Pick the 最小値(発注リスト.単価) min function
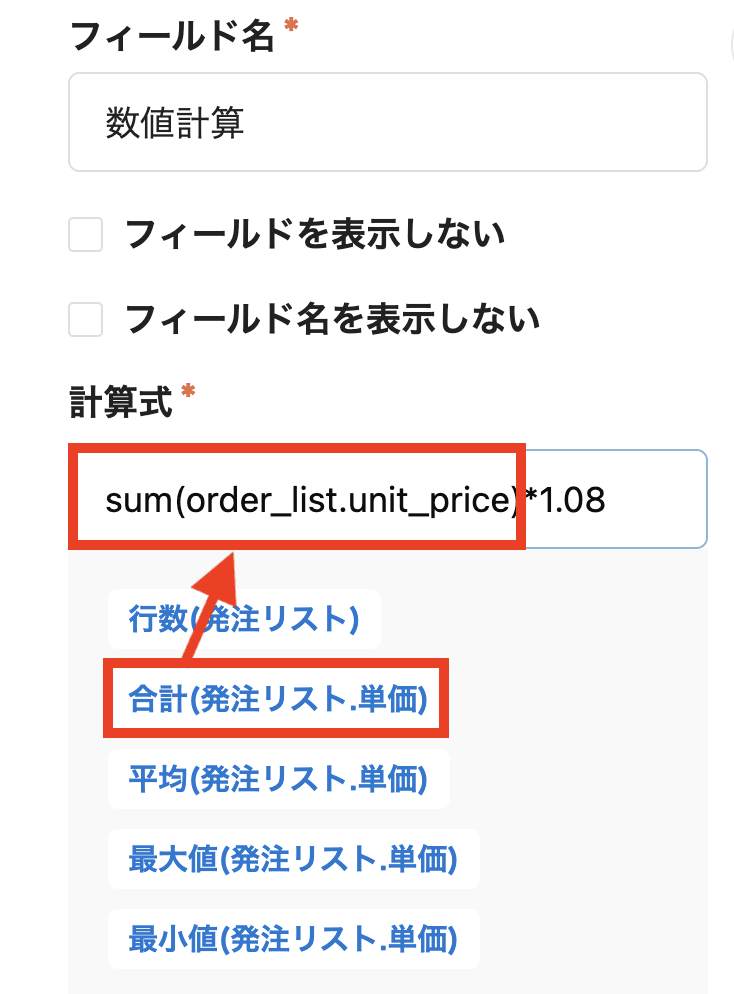The height and width of the screenshot is (994, 734). pos(293,938)
